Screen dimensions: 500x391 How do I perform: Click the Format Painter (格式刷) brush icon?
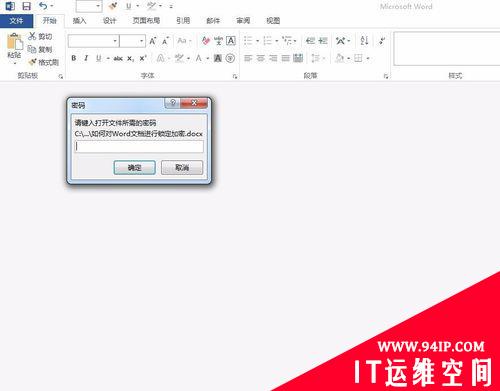(33, 62)
